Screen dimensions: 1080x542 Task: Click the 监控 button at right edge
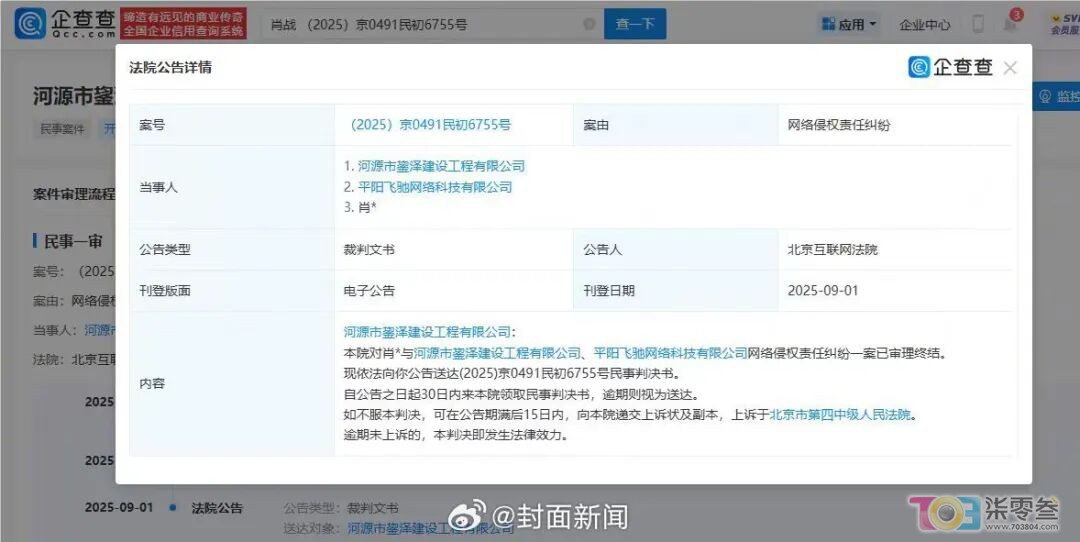(x=1058, y=96)
